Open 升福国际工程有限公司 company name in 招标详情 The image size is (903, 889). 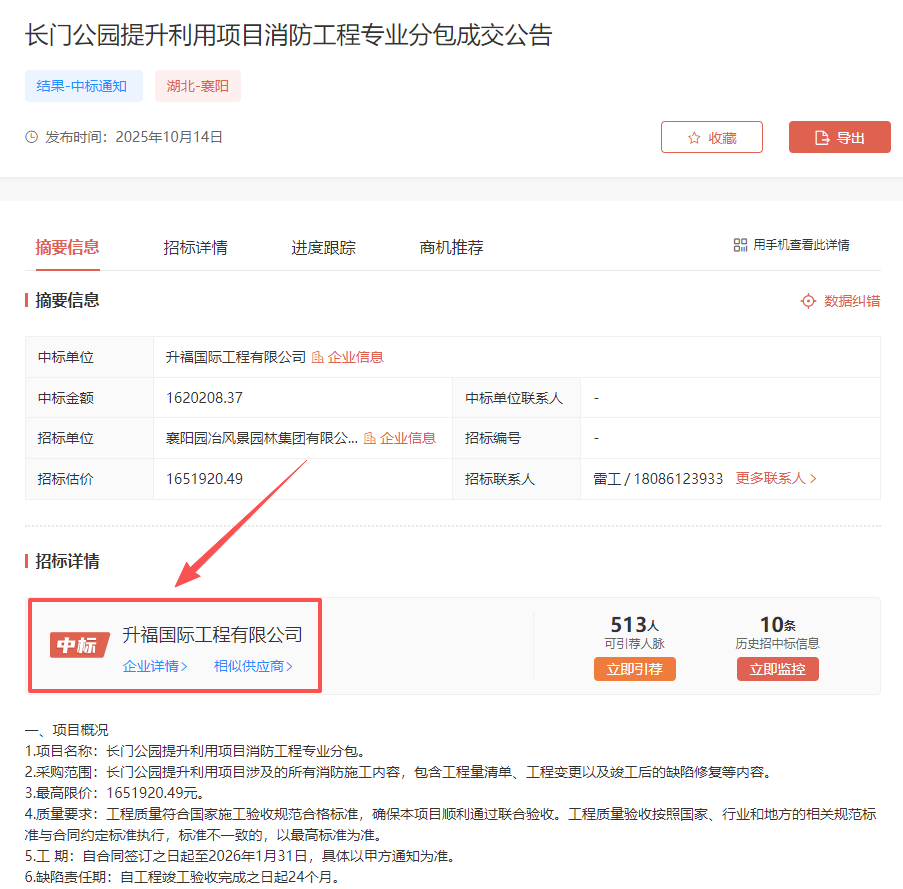click(212, 635)
